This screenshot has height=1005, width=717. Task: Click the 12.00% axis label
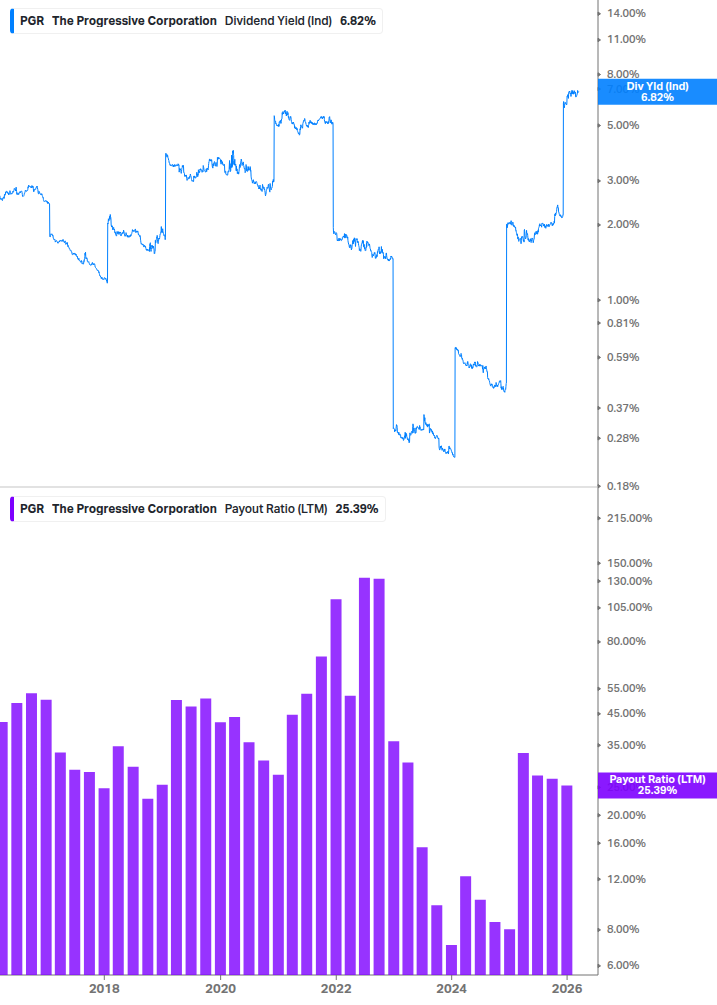[x=626, y=879]
